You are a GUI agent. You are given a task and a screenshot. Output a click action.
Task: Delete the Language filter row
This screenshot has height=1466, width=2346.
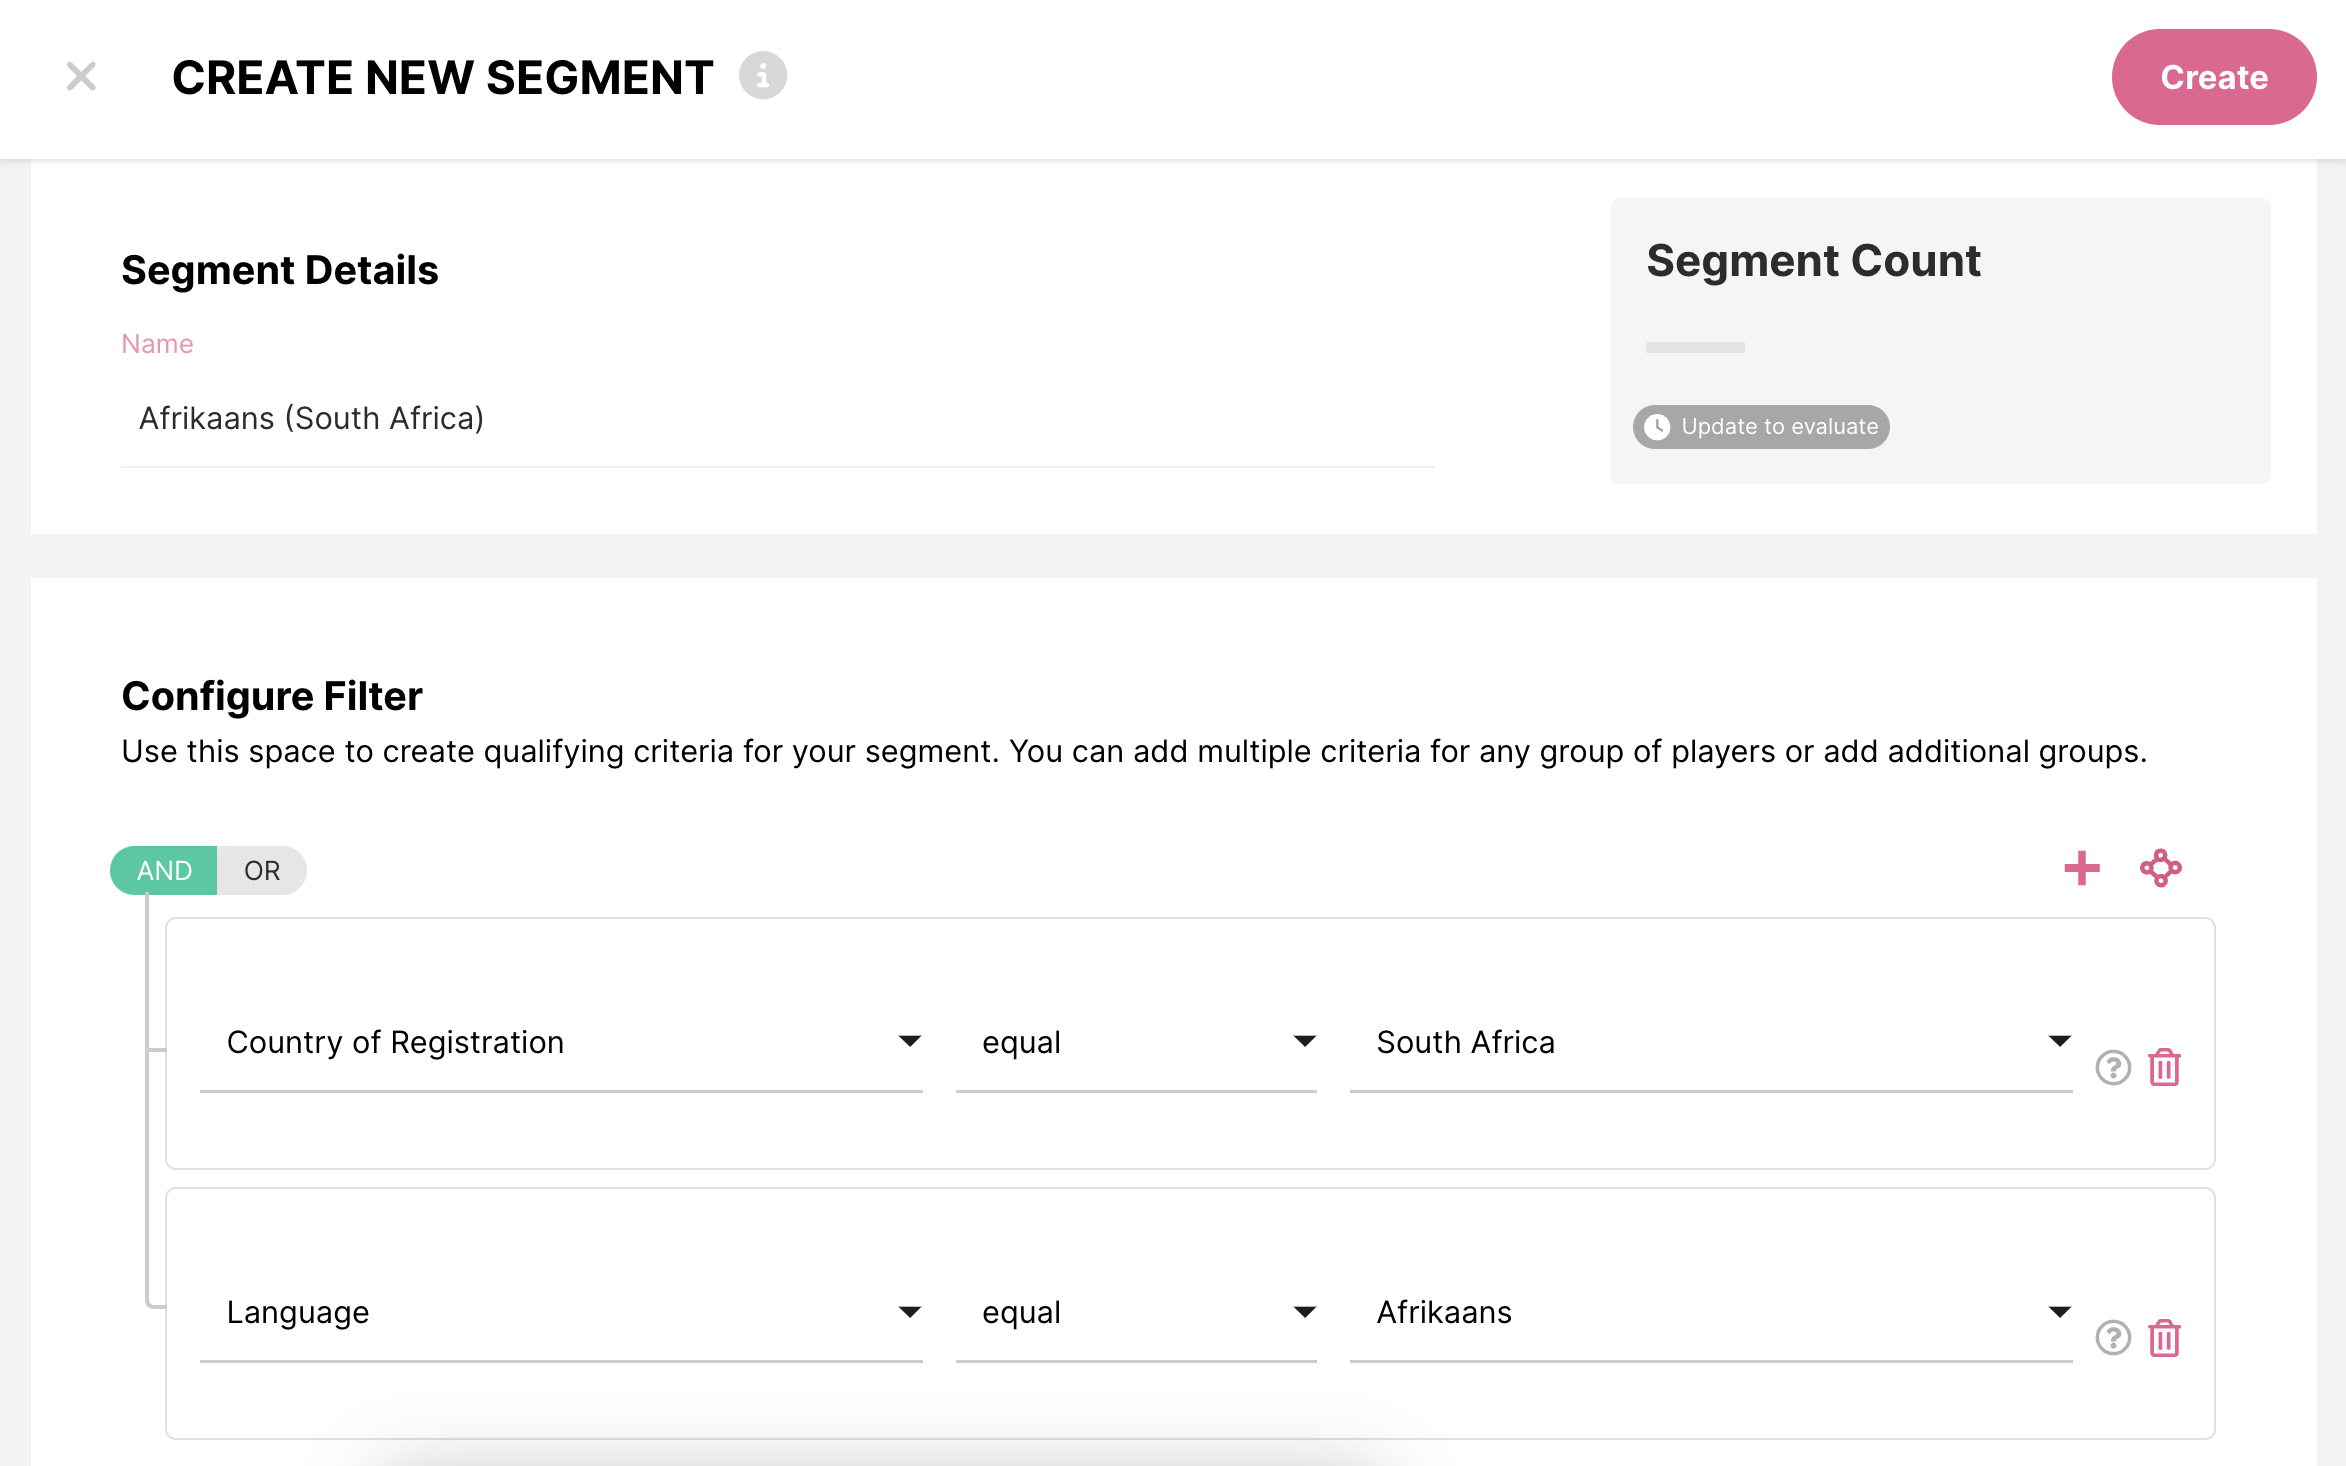point(2164,1338)
